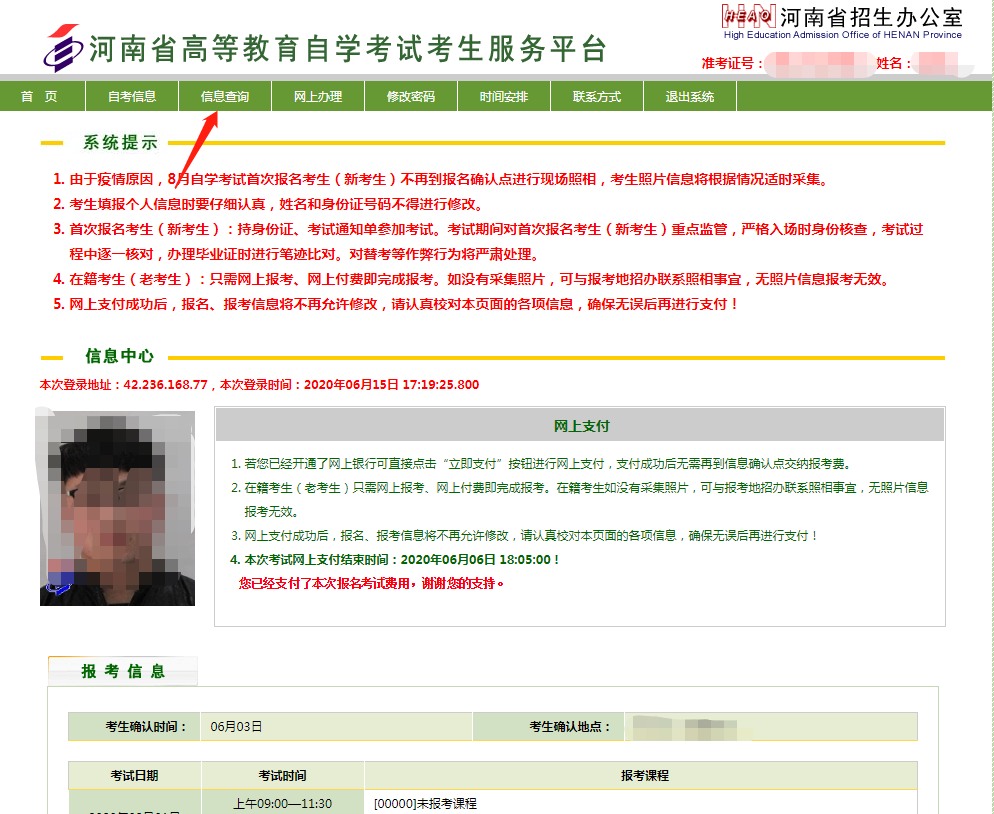Screen dimensions: 994x814
Task: Click the 网上支付 panel header
Action: (x=581, y=426)
